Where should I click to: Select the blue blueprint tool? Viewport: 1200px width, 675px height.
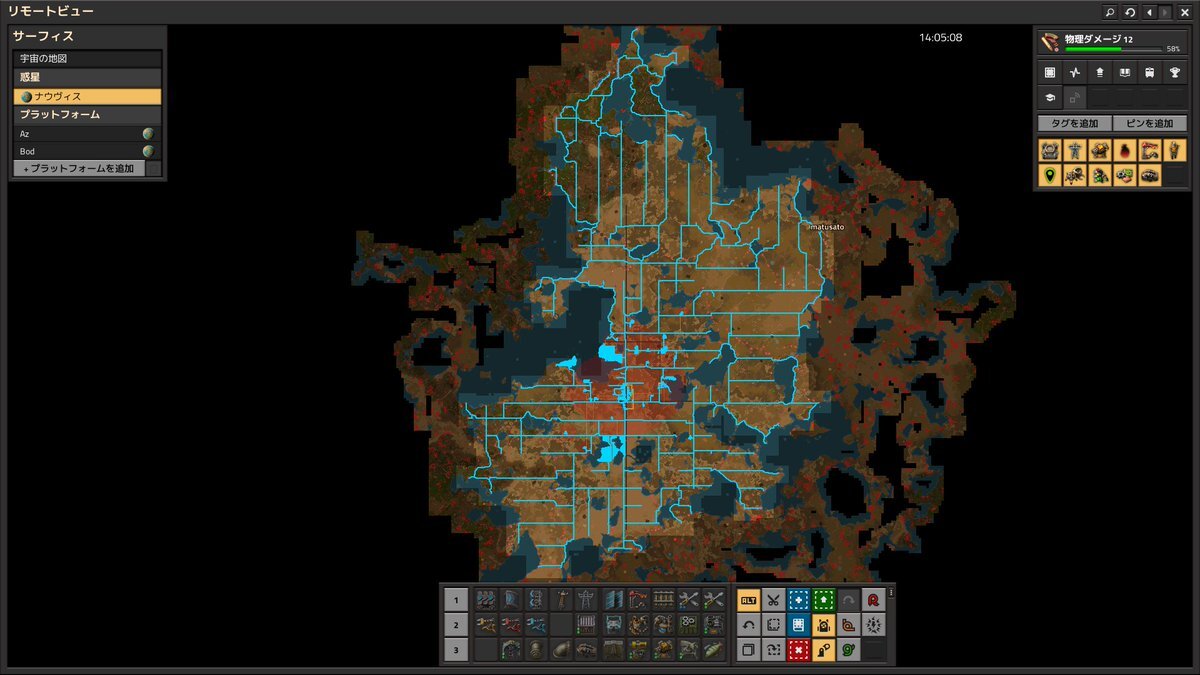[x=799, y=600]
